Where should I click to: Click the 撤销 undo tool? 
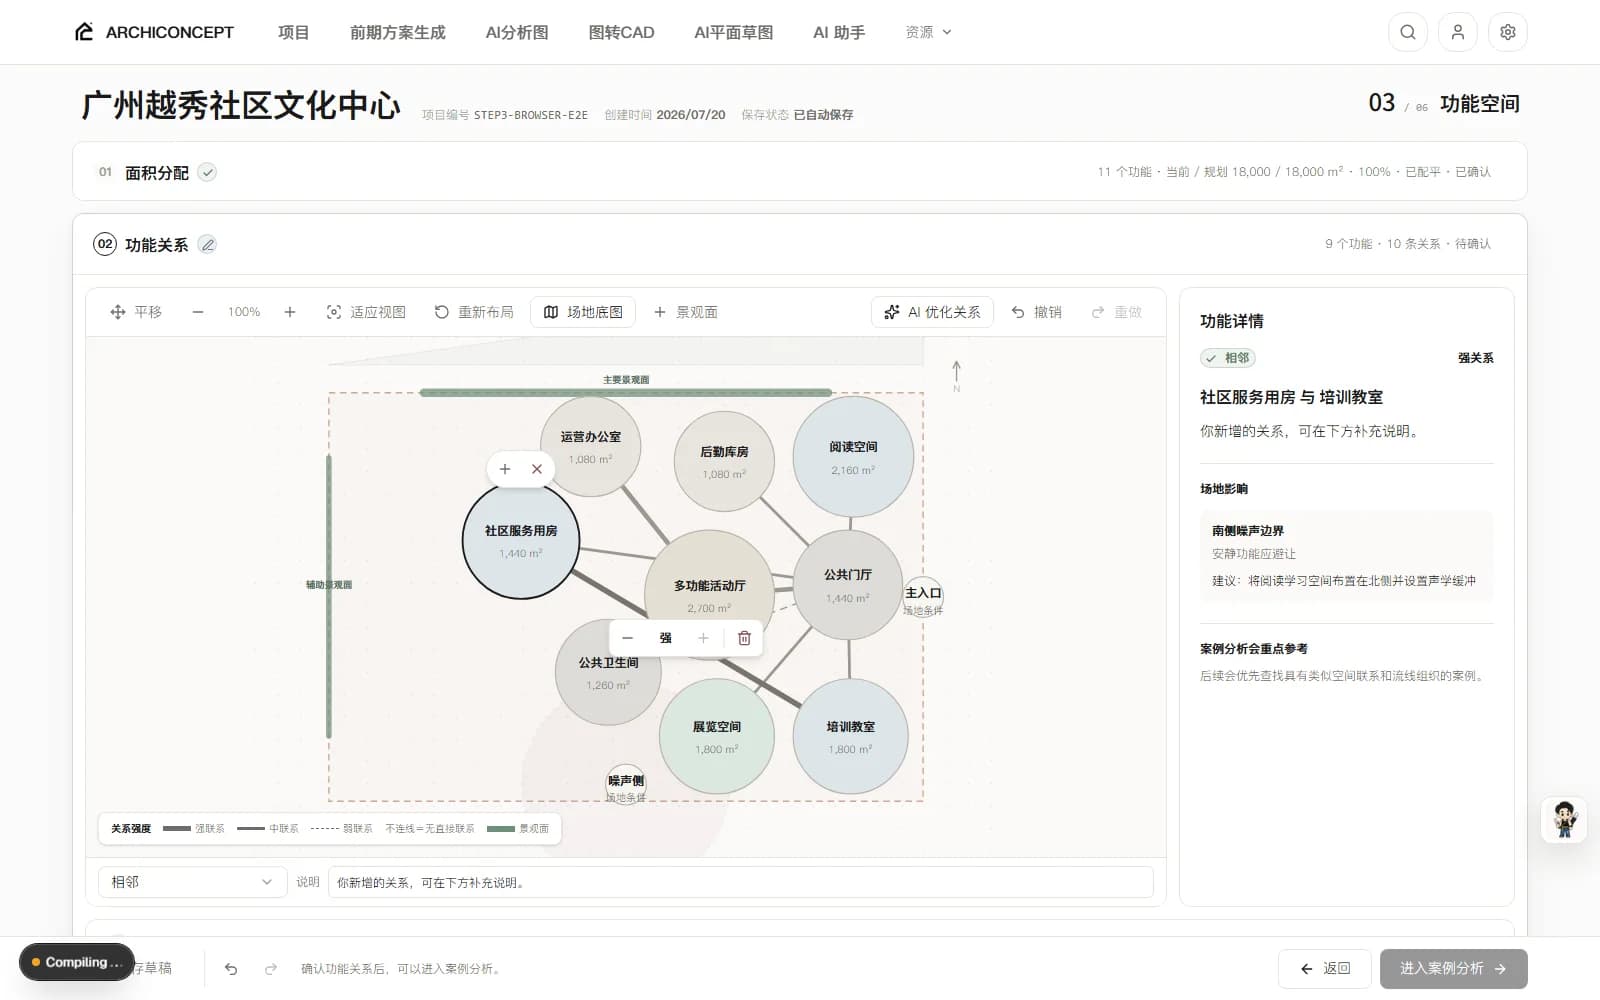point(1036,312)
